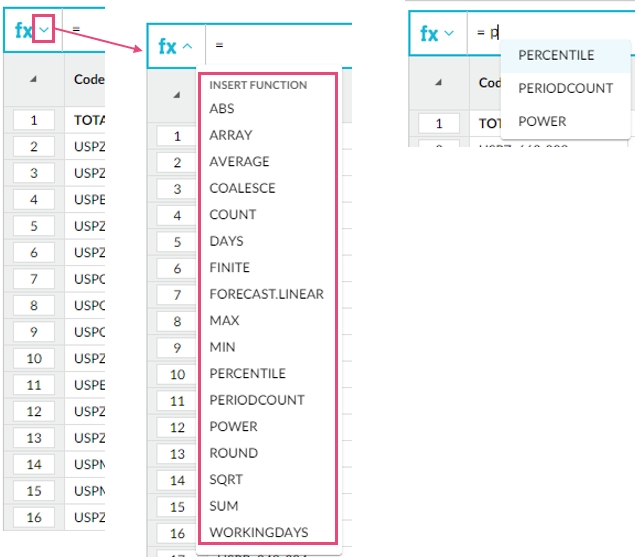The image size is (638, 559).
Task: Click the formula input containing '= p'
Action: click(x=550, y=33)
